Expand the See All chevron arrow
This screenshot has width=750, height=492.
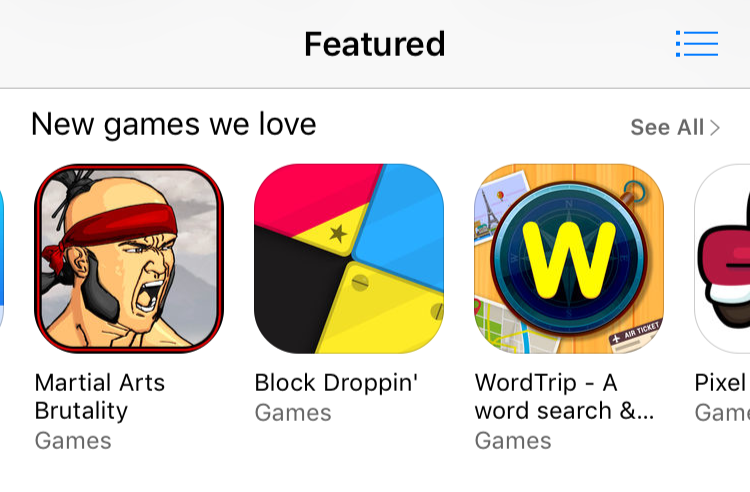pyautogui.click(x=715, y=128)
